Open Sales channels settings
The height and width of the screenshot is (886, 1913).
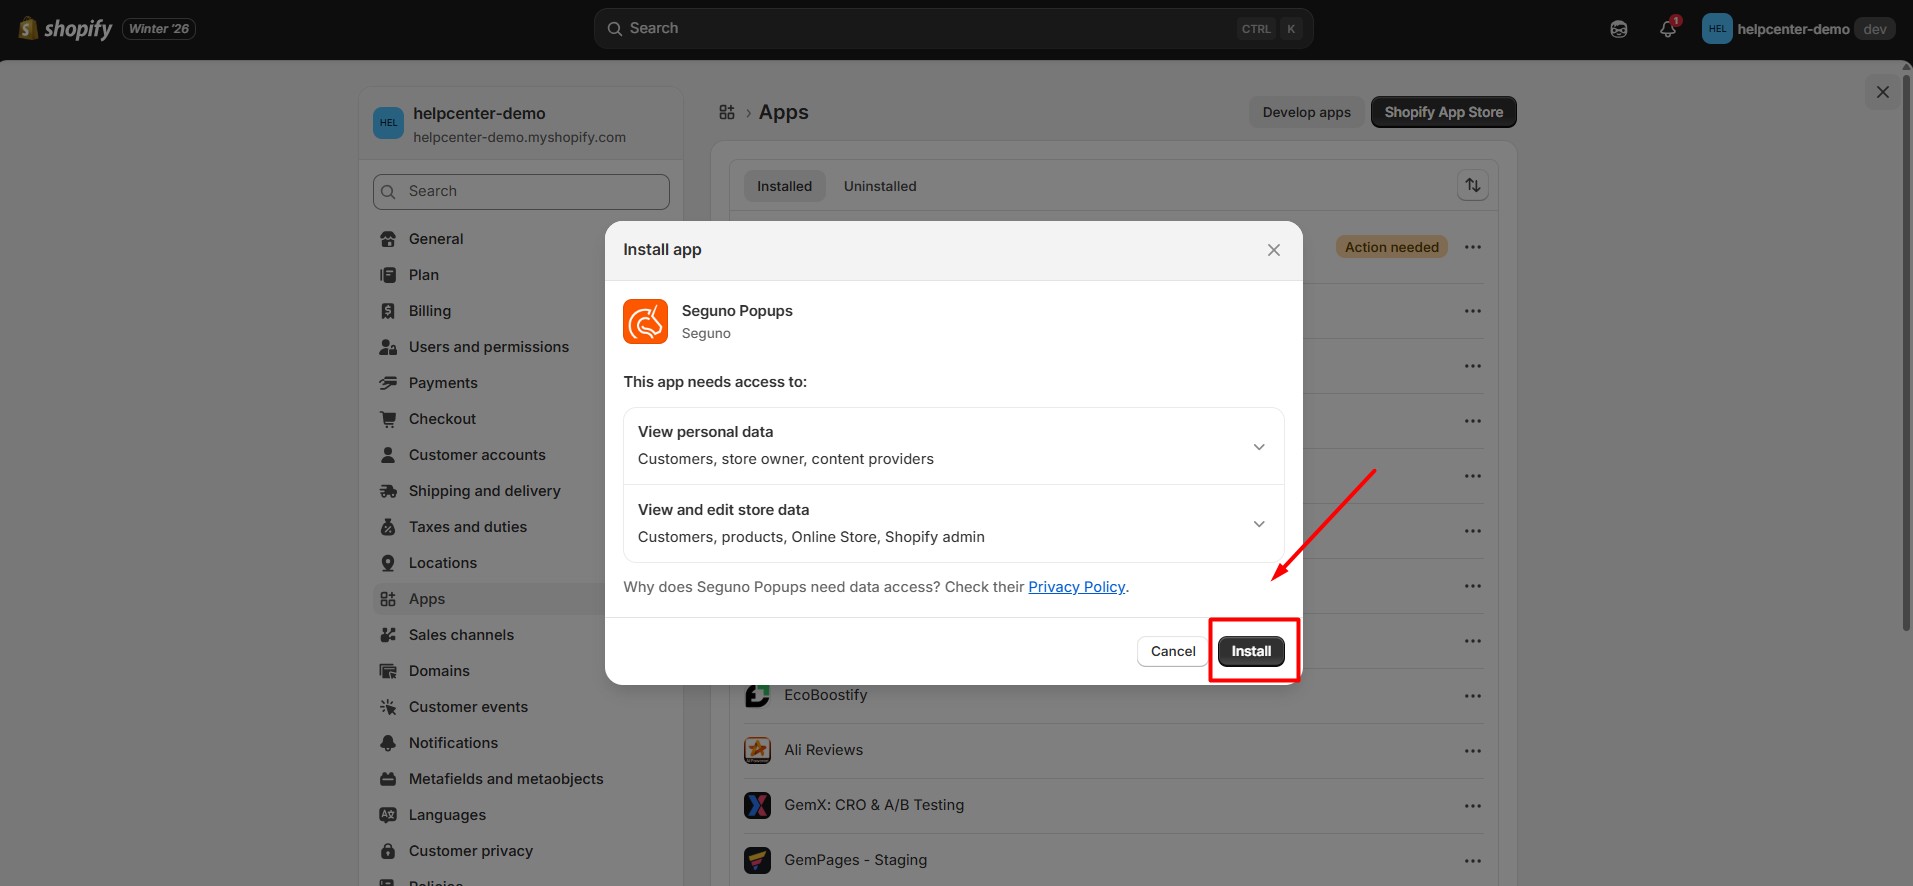point(461,635)
